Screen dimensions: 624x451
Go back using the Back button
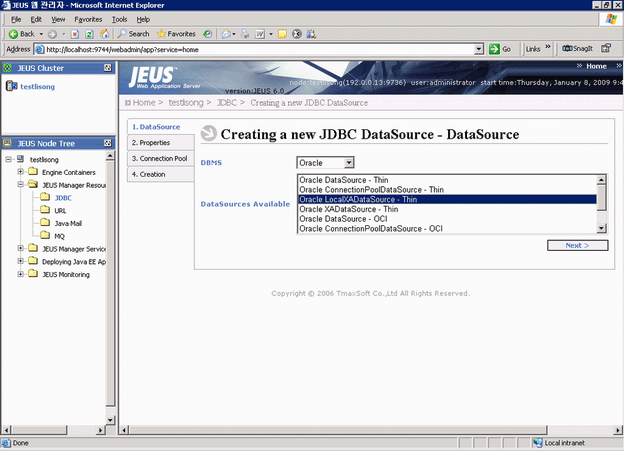pyautogui.click(x=22, y=34)
